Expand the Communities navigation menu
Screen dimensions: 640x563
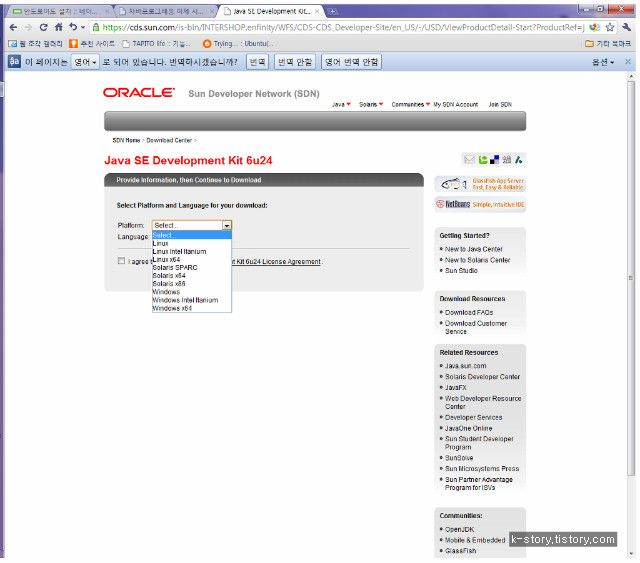point(411,105)
